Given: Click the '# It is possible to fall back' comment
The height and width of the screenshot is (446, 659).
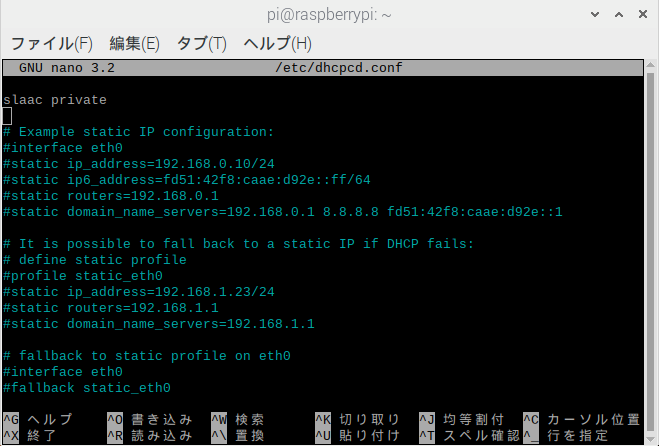Looking at the screenshot, I should [238, 244].
